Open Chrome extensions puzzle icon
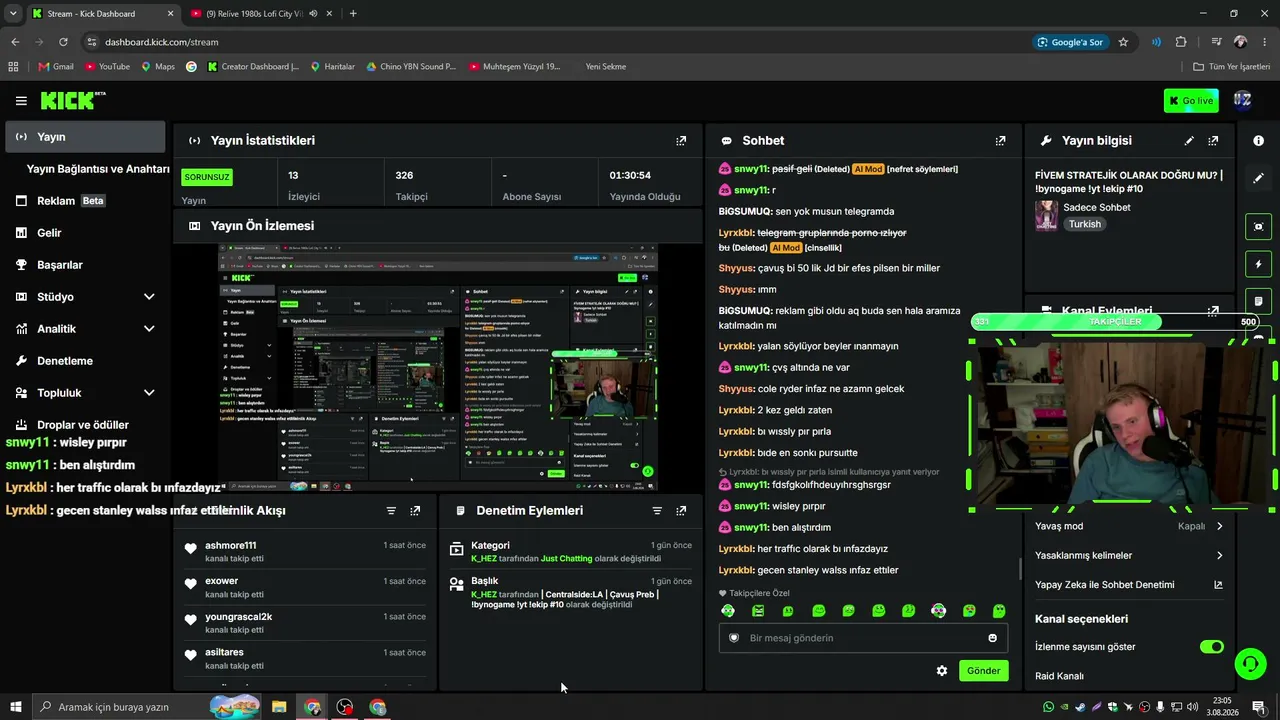This screenshot has height=720, width=1280. (x=1181, y=42)
